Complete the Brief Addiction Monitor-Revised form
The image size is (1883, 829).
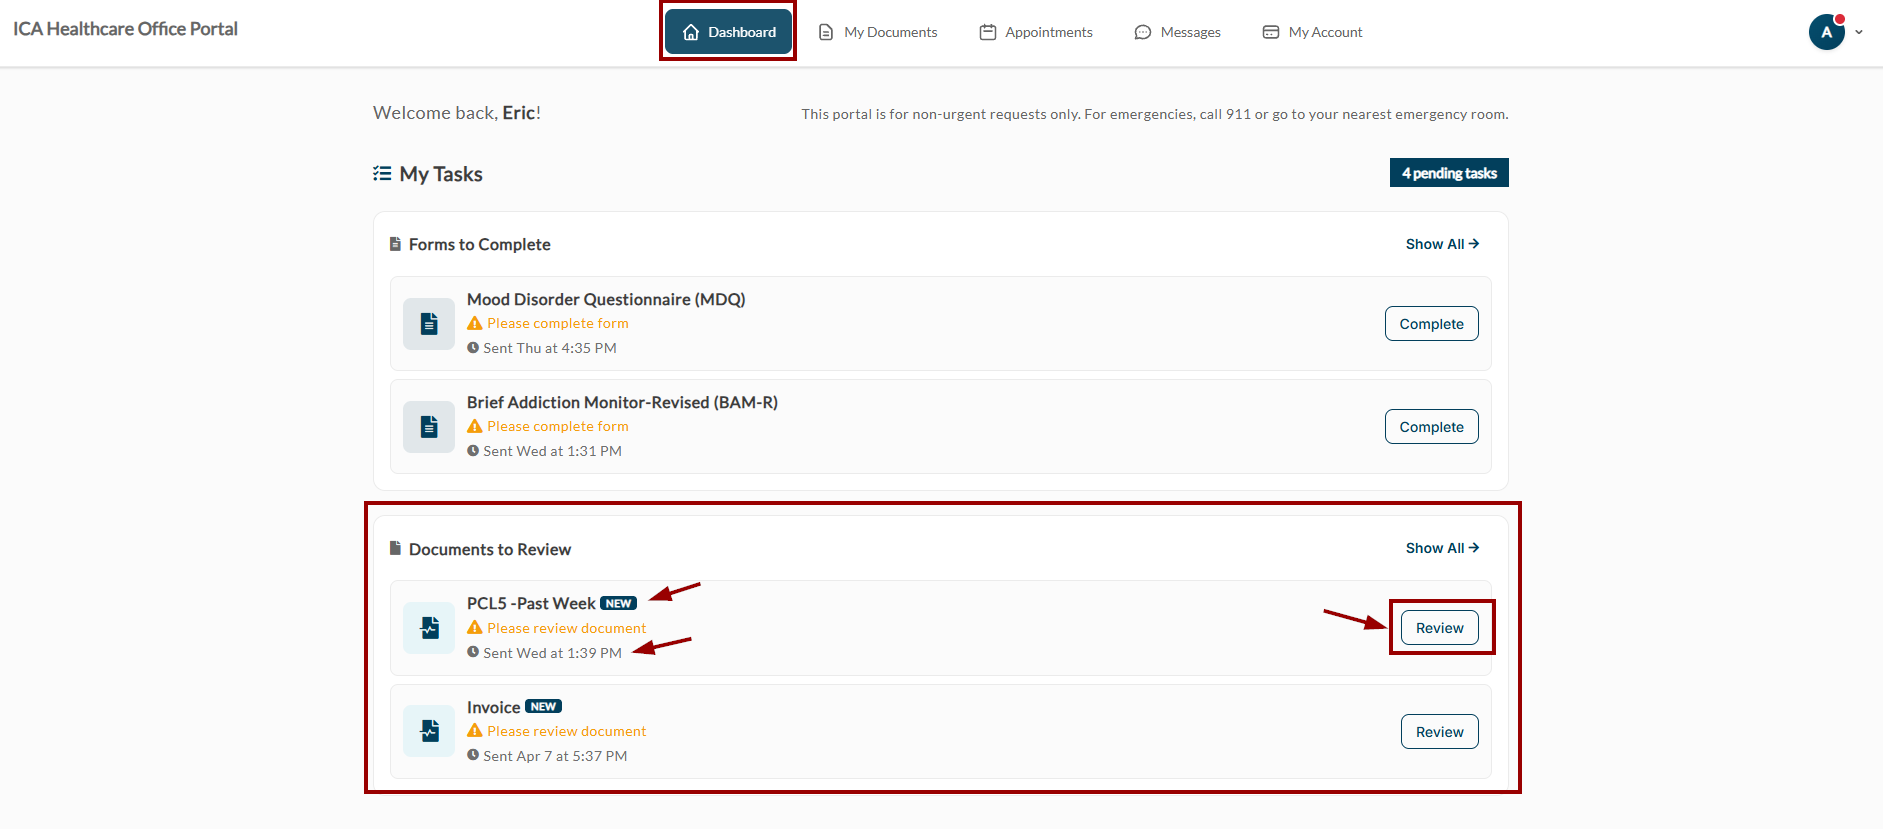[x=1431, y=427]
